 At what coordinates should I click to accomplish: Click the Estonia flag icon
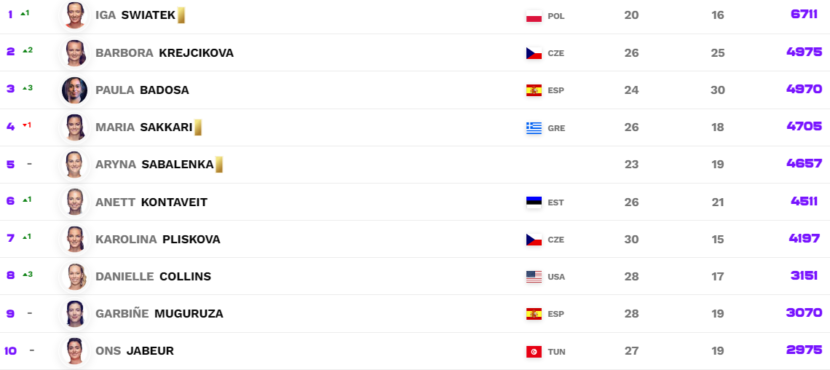[x=534, y=202]
